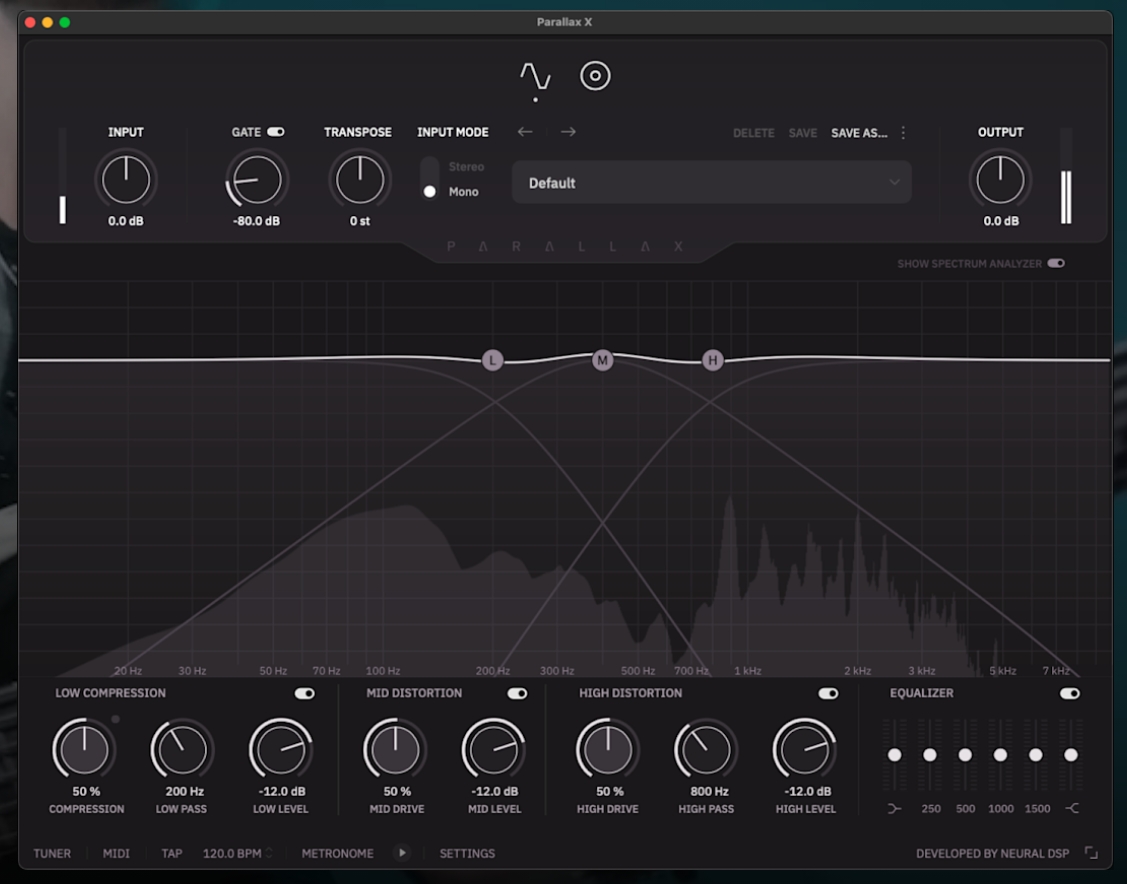Open the three-dot preset options menu
The height and width of the screenshot is (884, 1127).
tap(902, 131)
